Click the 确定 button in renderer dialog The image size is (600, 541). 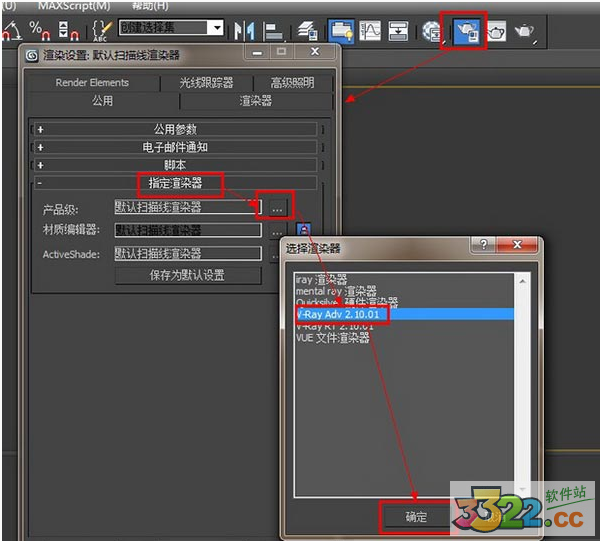[415, 516]
